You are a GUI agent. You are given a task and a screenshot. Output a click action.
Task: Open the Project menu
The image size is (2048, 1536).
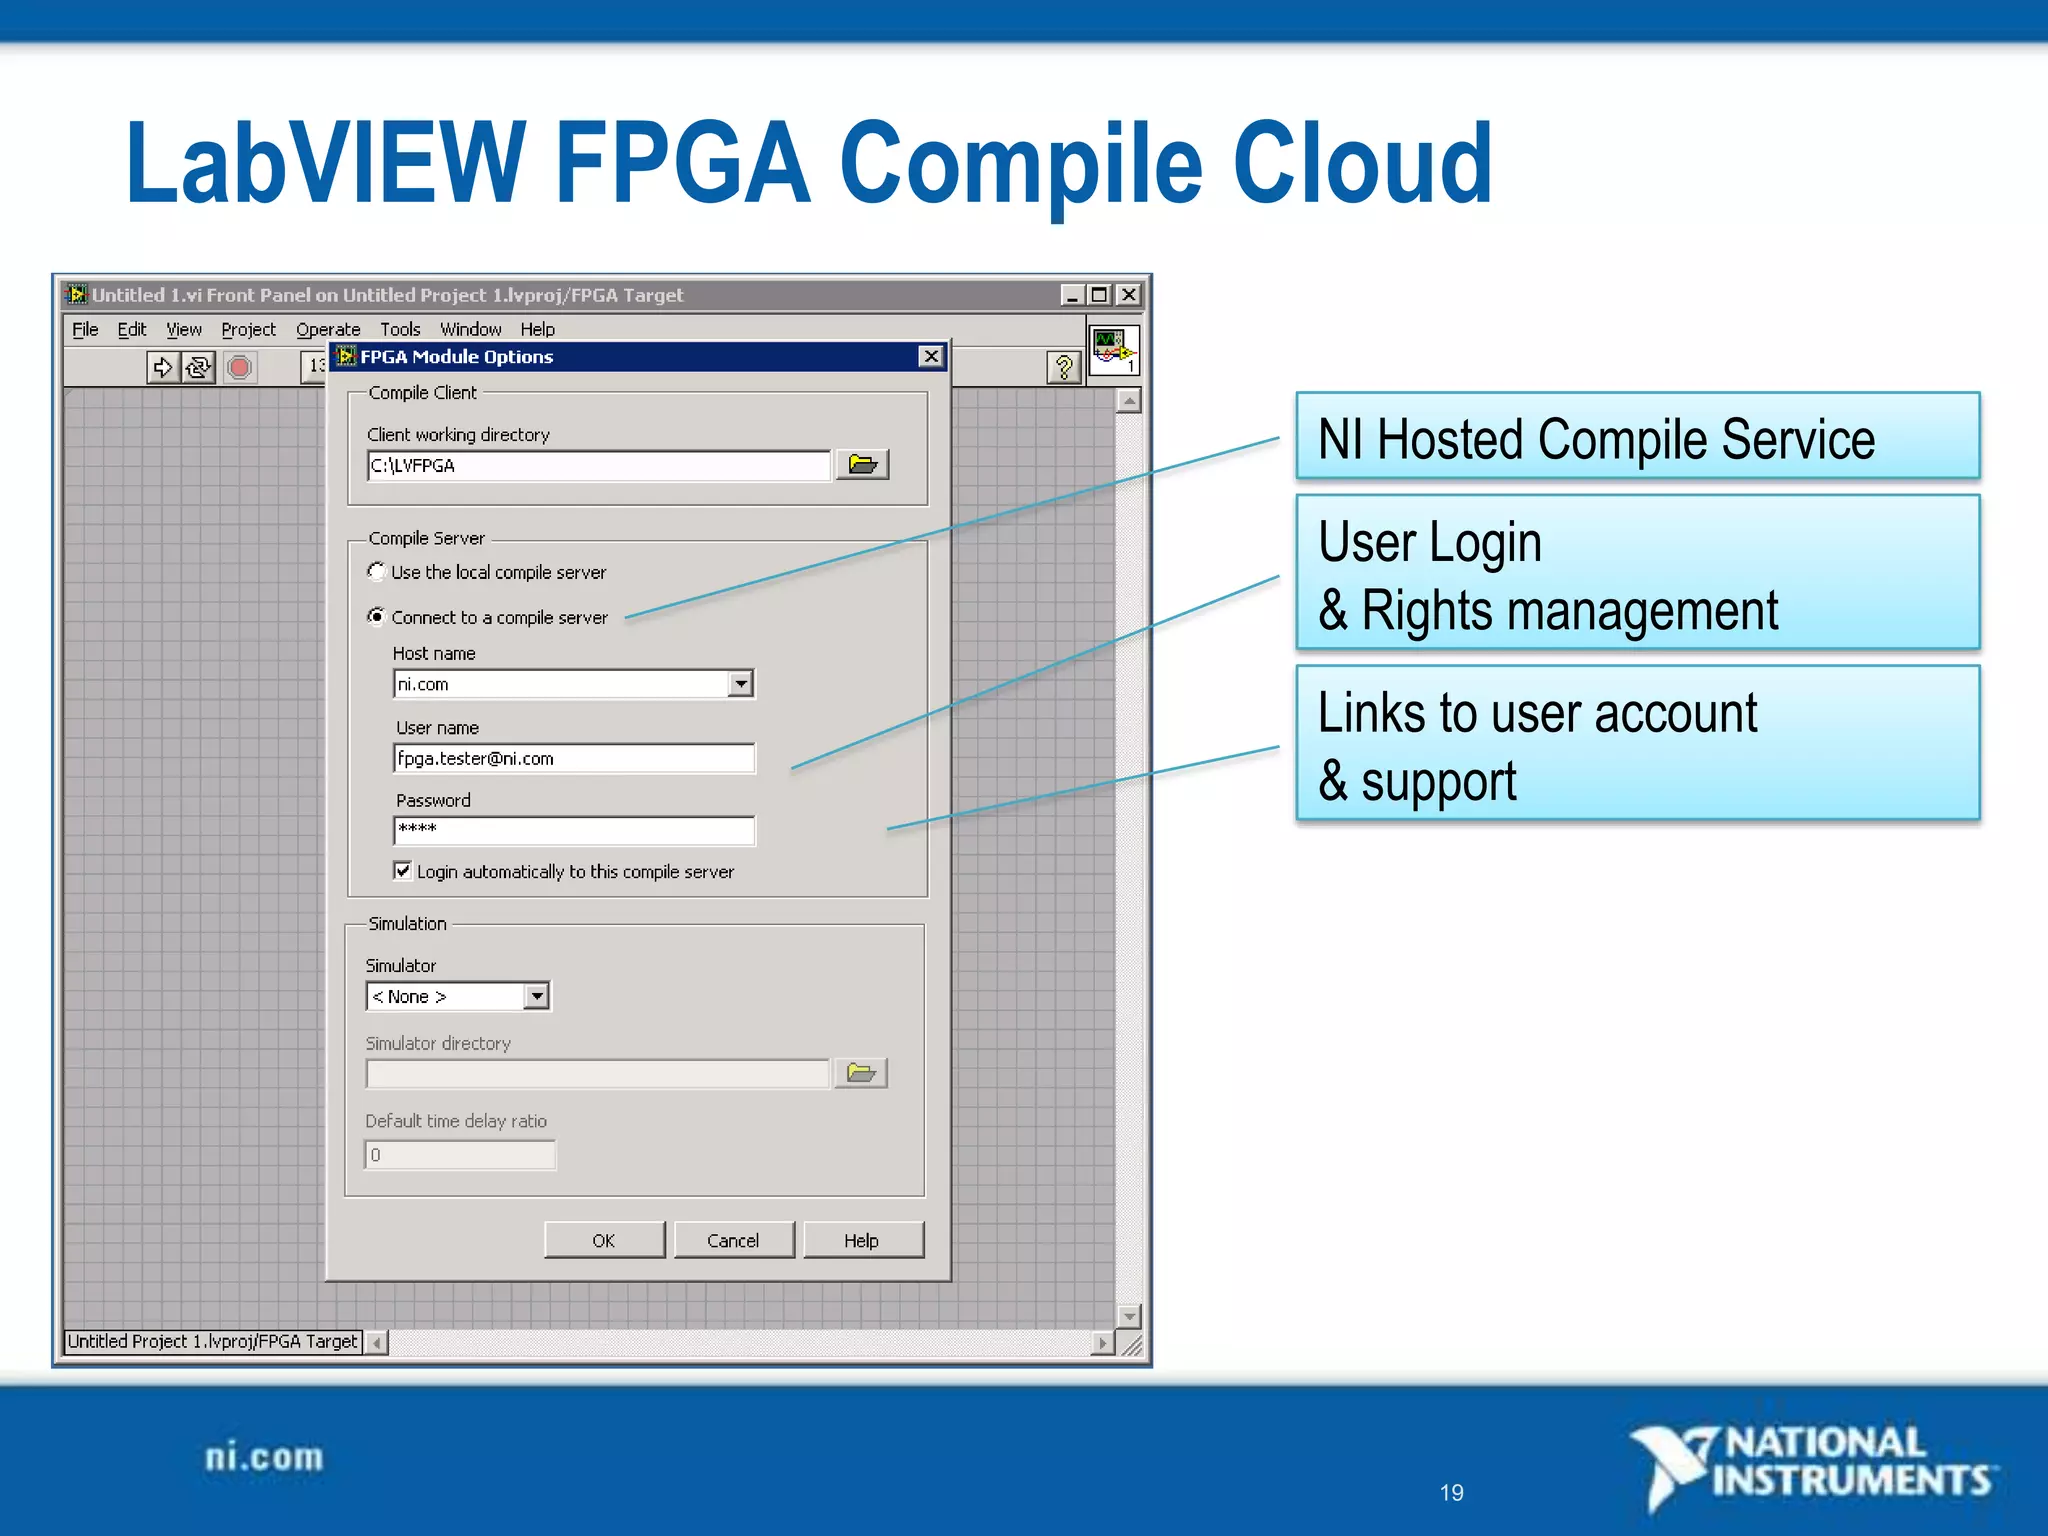point(248,329)
